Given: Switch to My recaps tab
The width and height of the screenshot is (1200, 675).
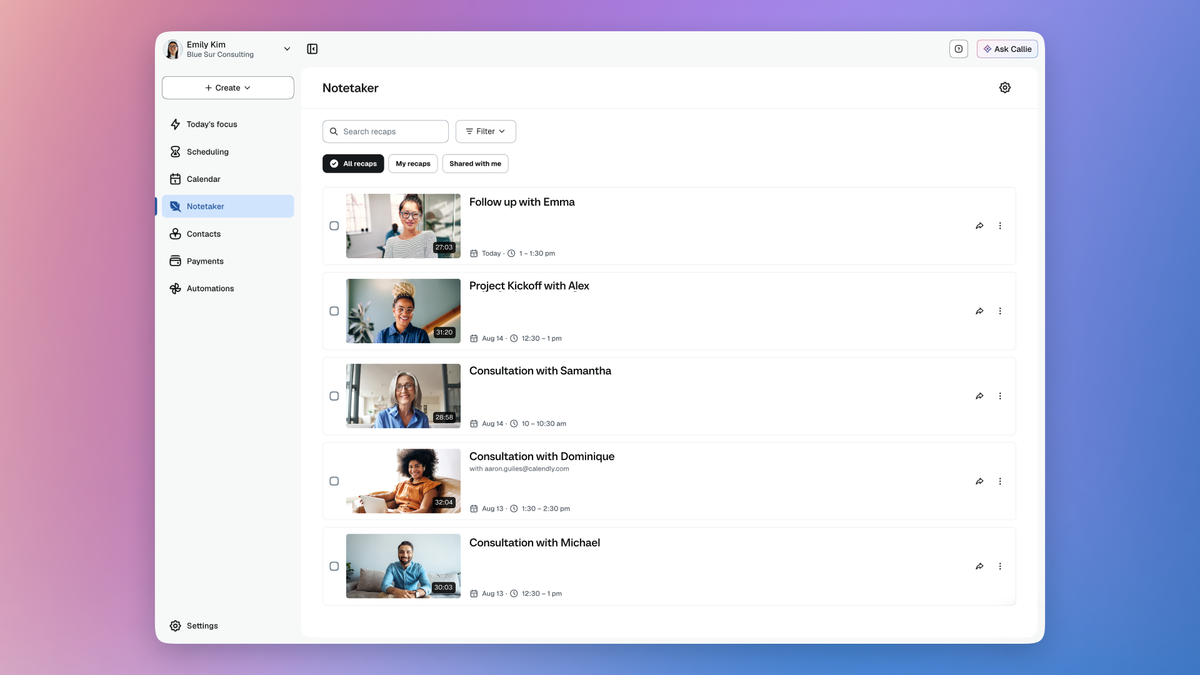Looking at the screenshot, I should pos(413,164).
